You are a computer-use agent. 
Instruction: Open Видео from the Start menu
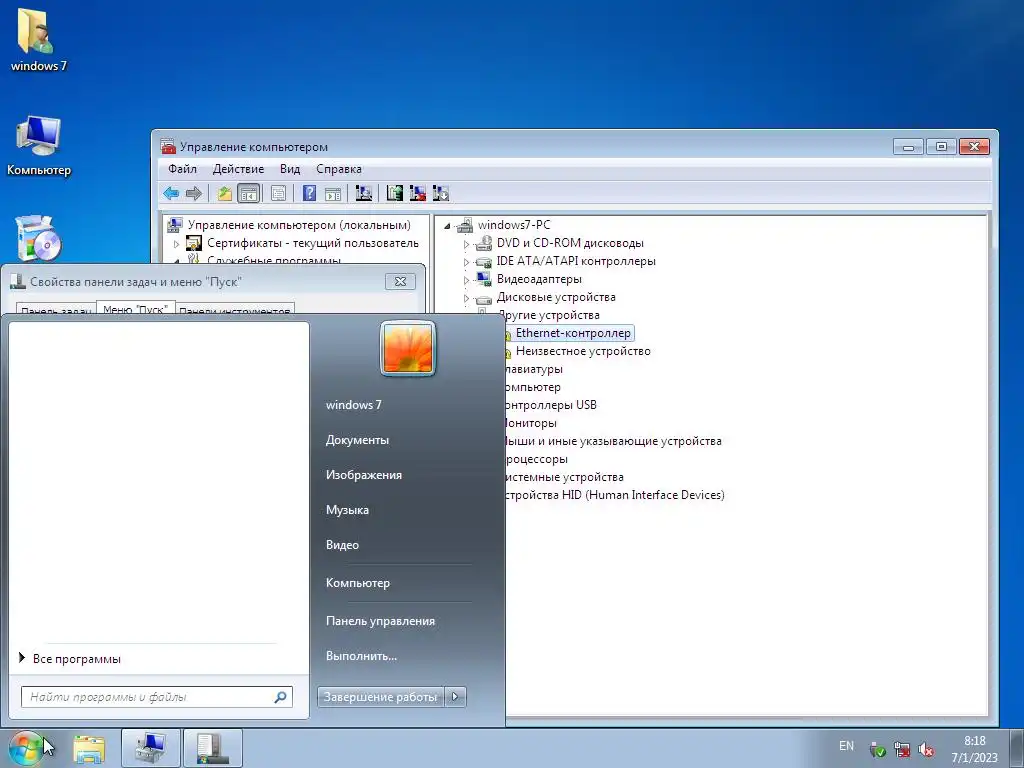[342, 545]
